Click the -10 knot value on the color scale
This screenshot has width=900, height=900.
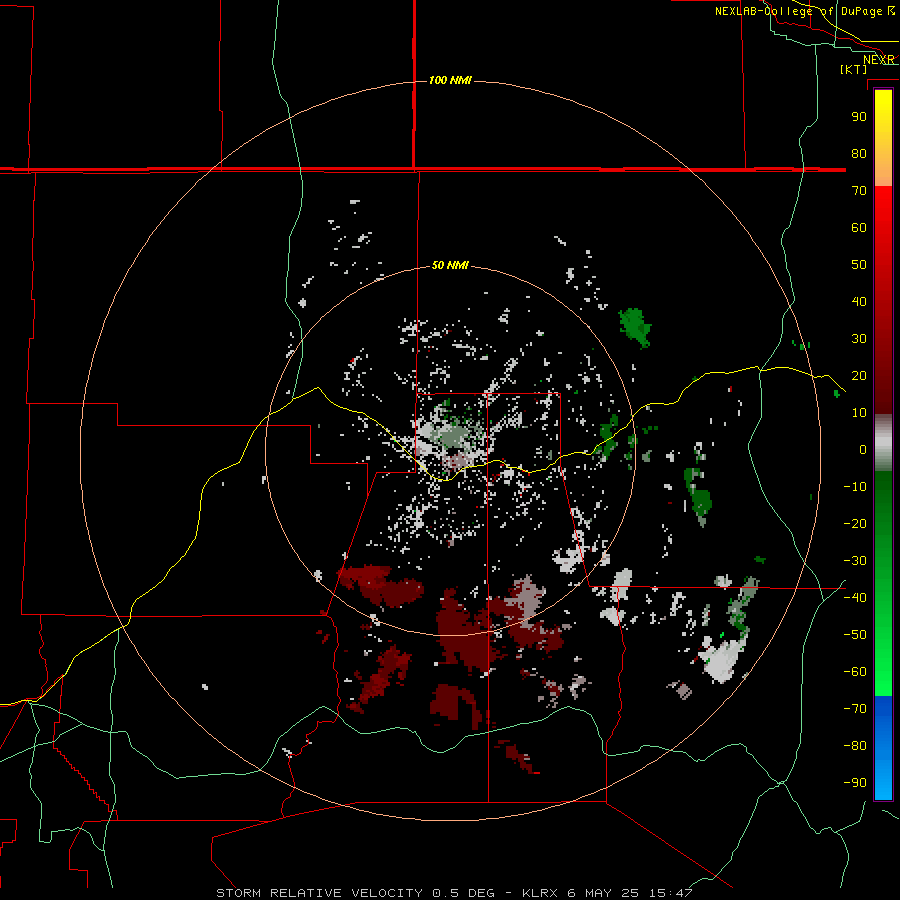pos(855,487)
